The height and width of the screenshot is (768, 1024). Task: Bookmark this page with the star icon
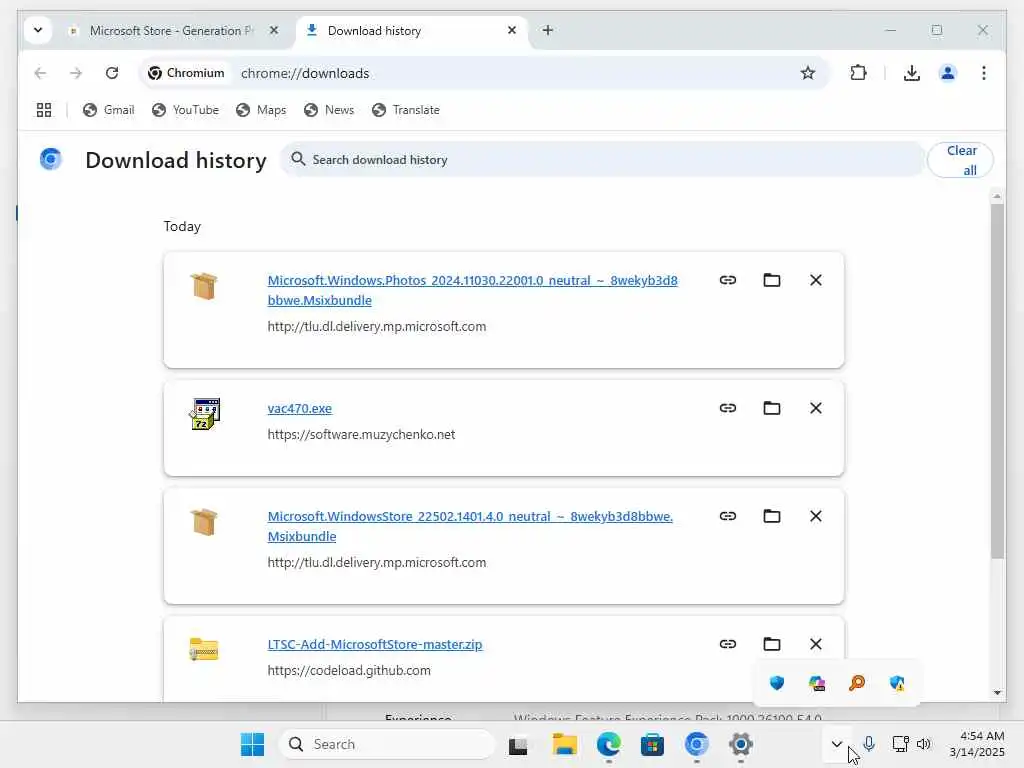click(x=808, y=73)
